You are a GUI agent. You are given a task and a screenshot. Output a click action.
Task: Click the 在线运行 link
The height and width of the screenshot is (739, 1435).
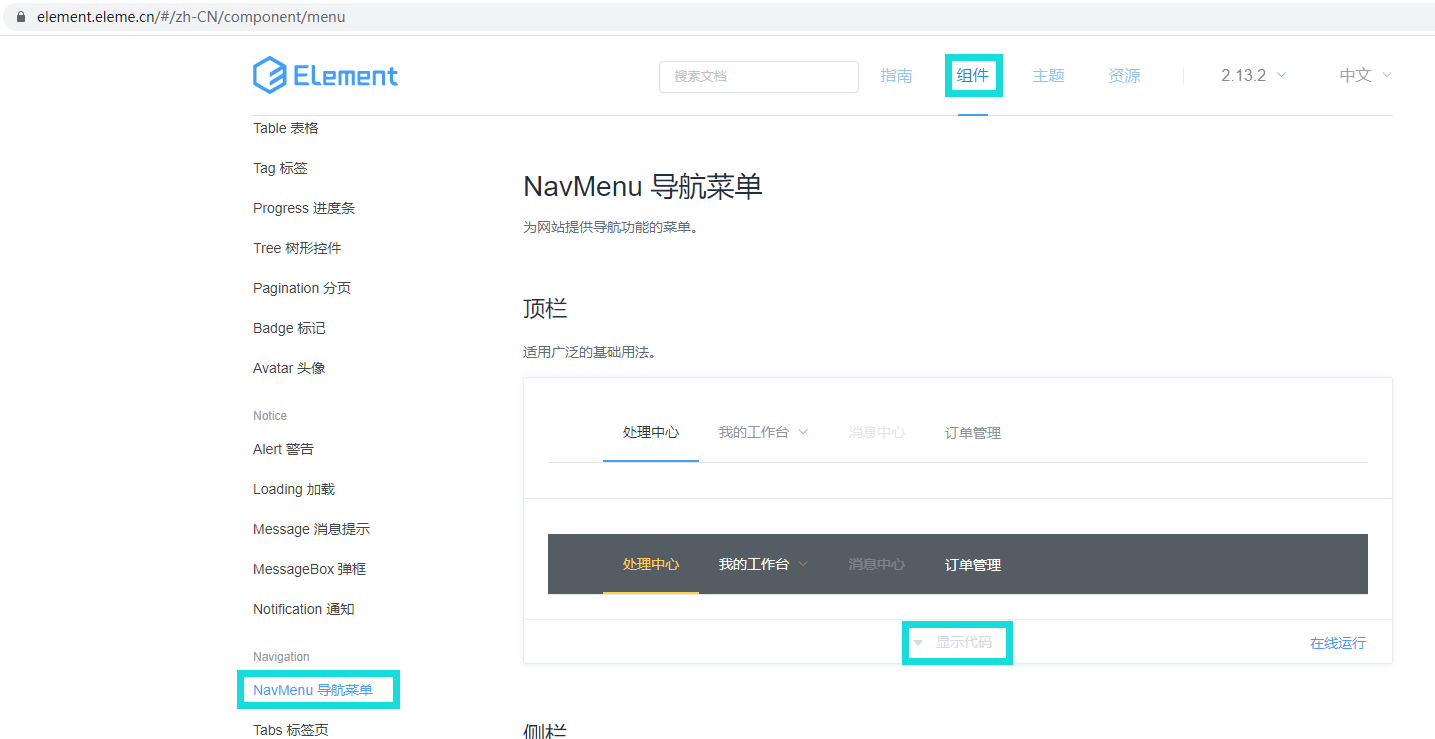[1338, 643]
